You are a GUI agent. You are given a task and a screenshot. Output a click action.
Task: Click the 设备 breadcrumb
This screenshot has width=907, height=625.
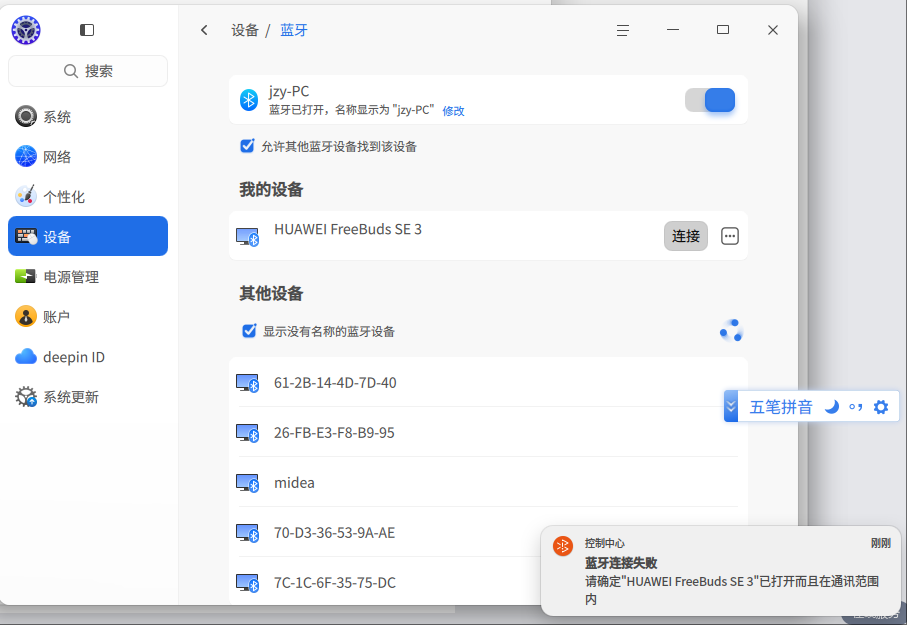click(245, 30)
